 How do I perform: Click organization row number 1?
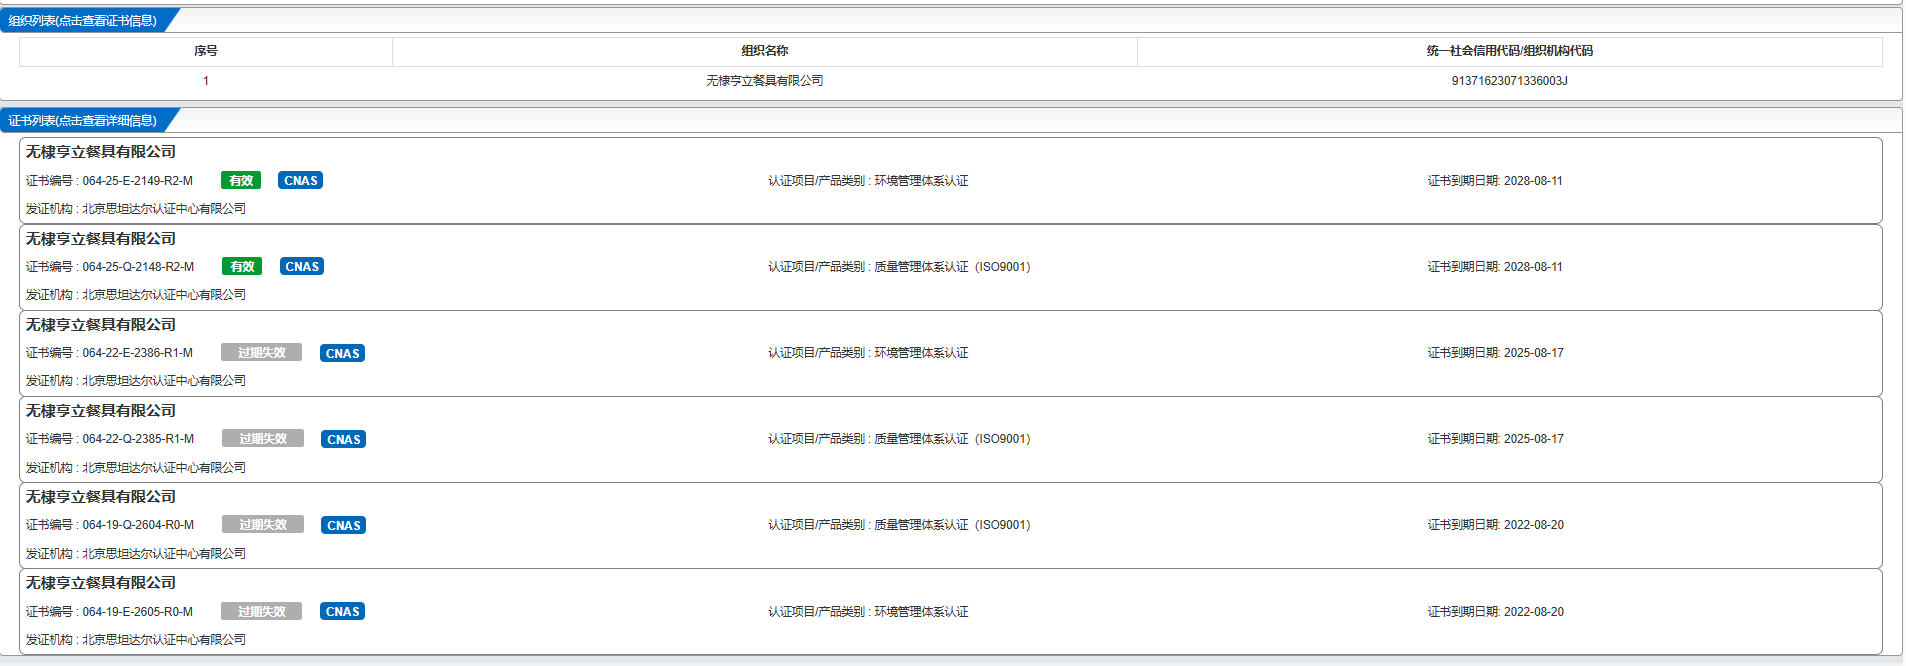click(x=206, y=81)
